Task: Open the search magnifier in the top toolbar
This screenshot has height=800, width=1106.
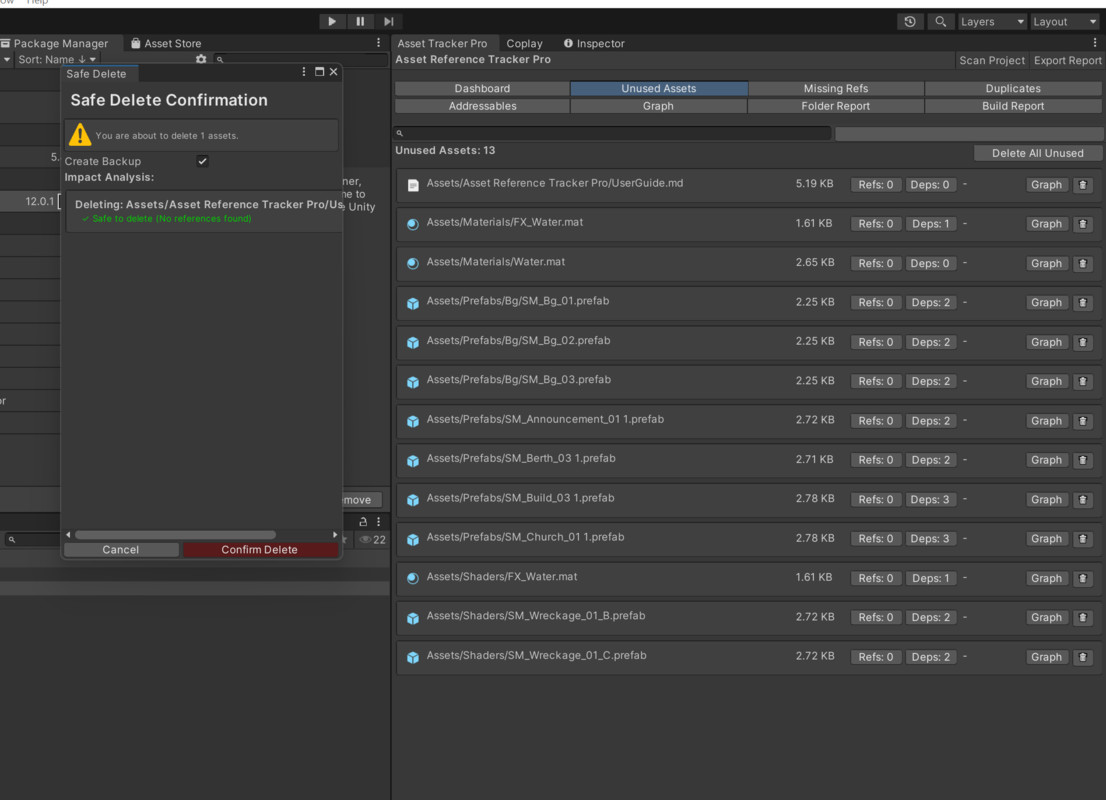Action: (x=940, y=20)
